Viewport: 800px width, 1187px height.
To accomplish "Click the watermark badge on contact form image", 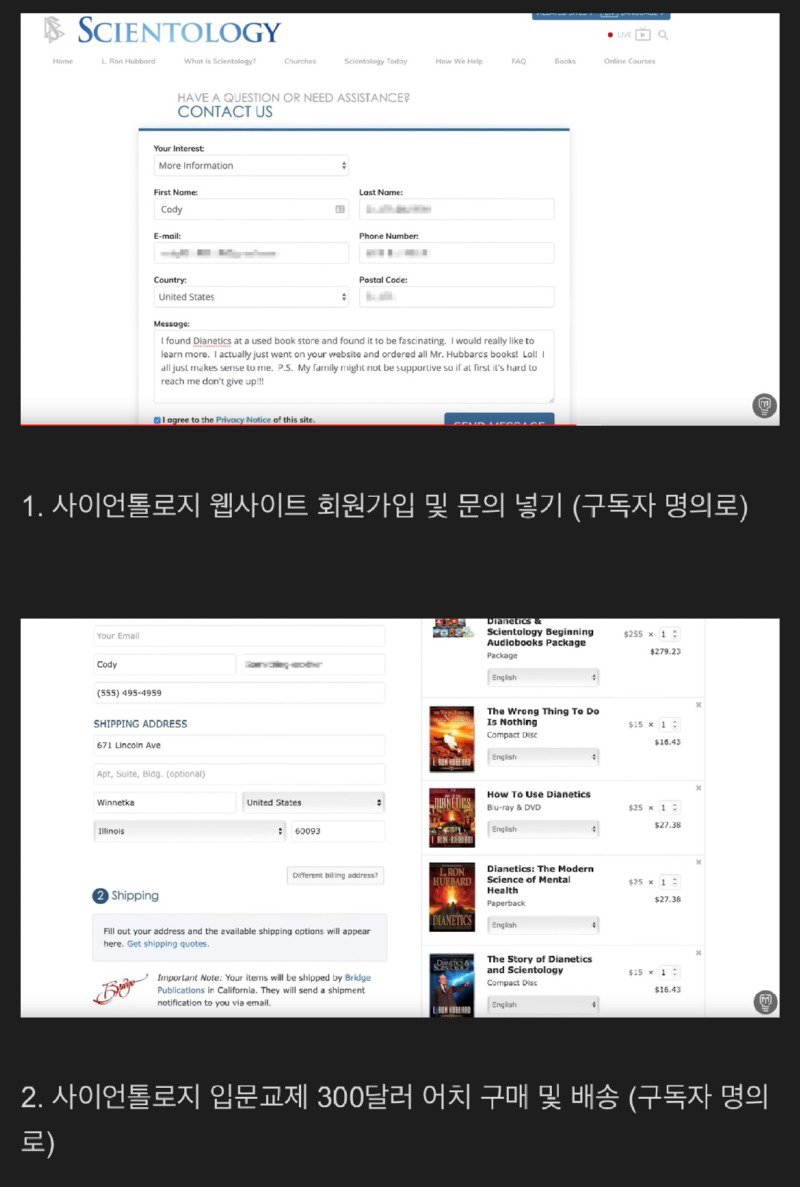I will tap(764, 405).
